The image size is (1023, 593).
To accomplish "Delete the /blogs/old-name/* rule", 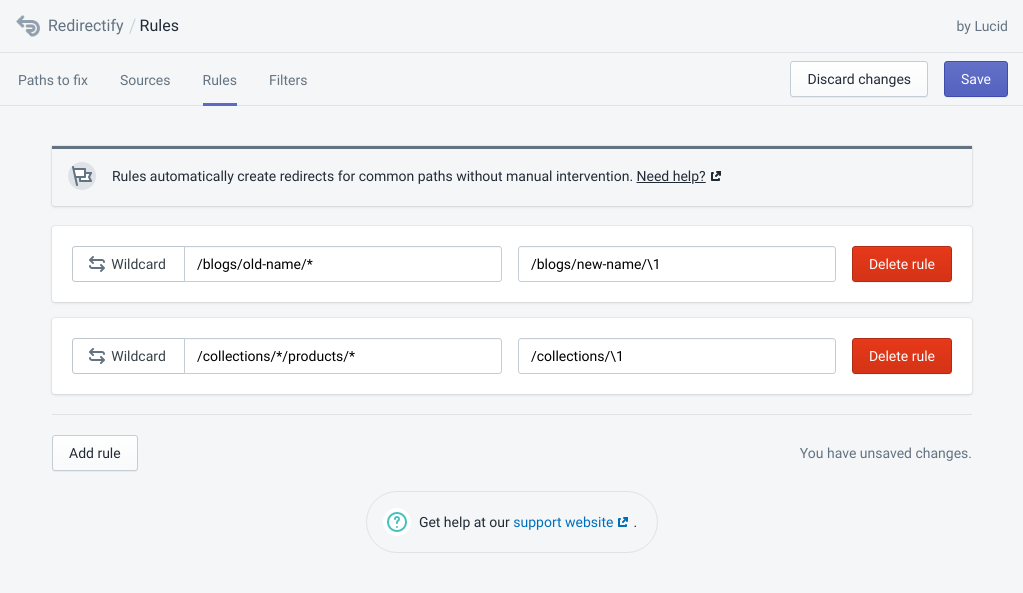I will pos(902,264).
